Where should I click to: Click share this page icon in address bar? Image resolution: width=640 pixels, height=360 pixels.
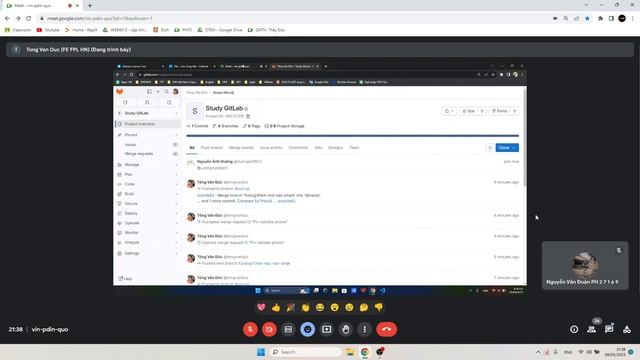(x=576, y=18)
